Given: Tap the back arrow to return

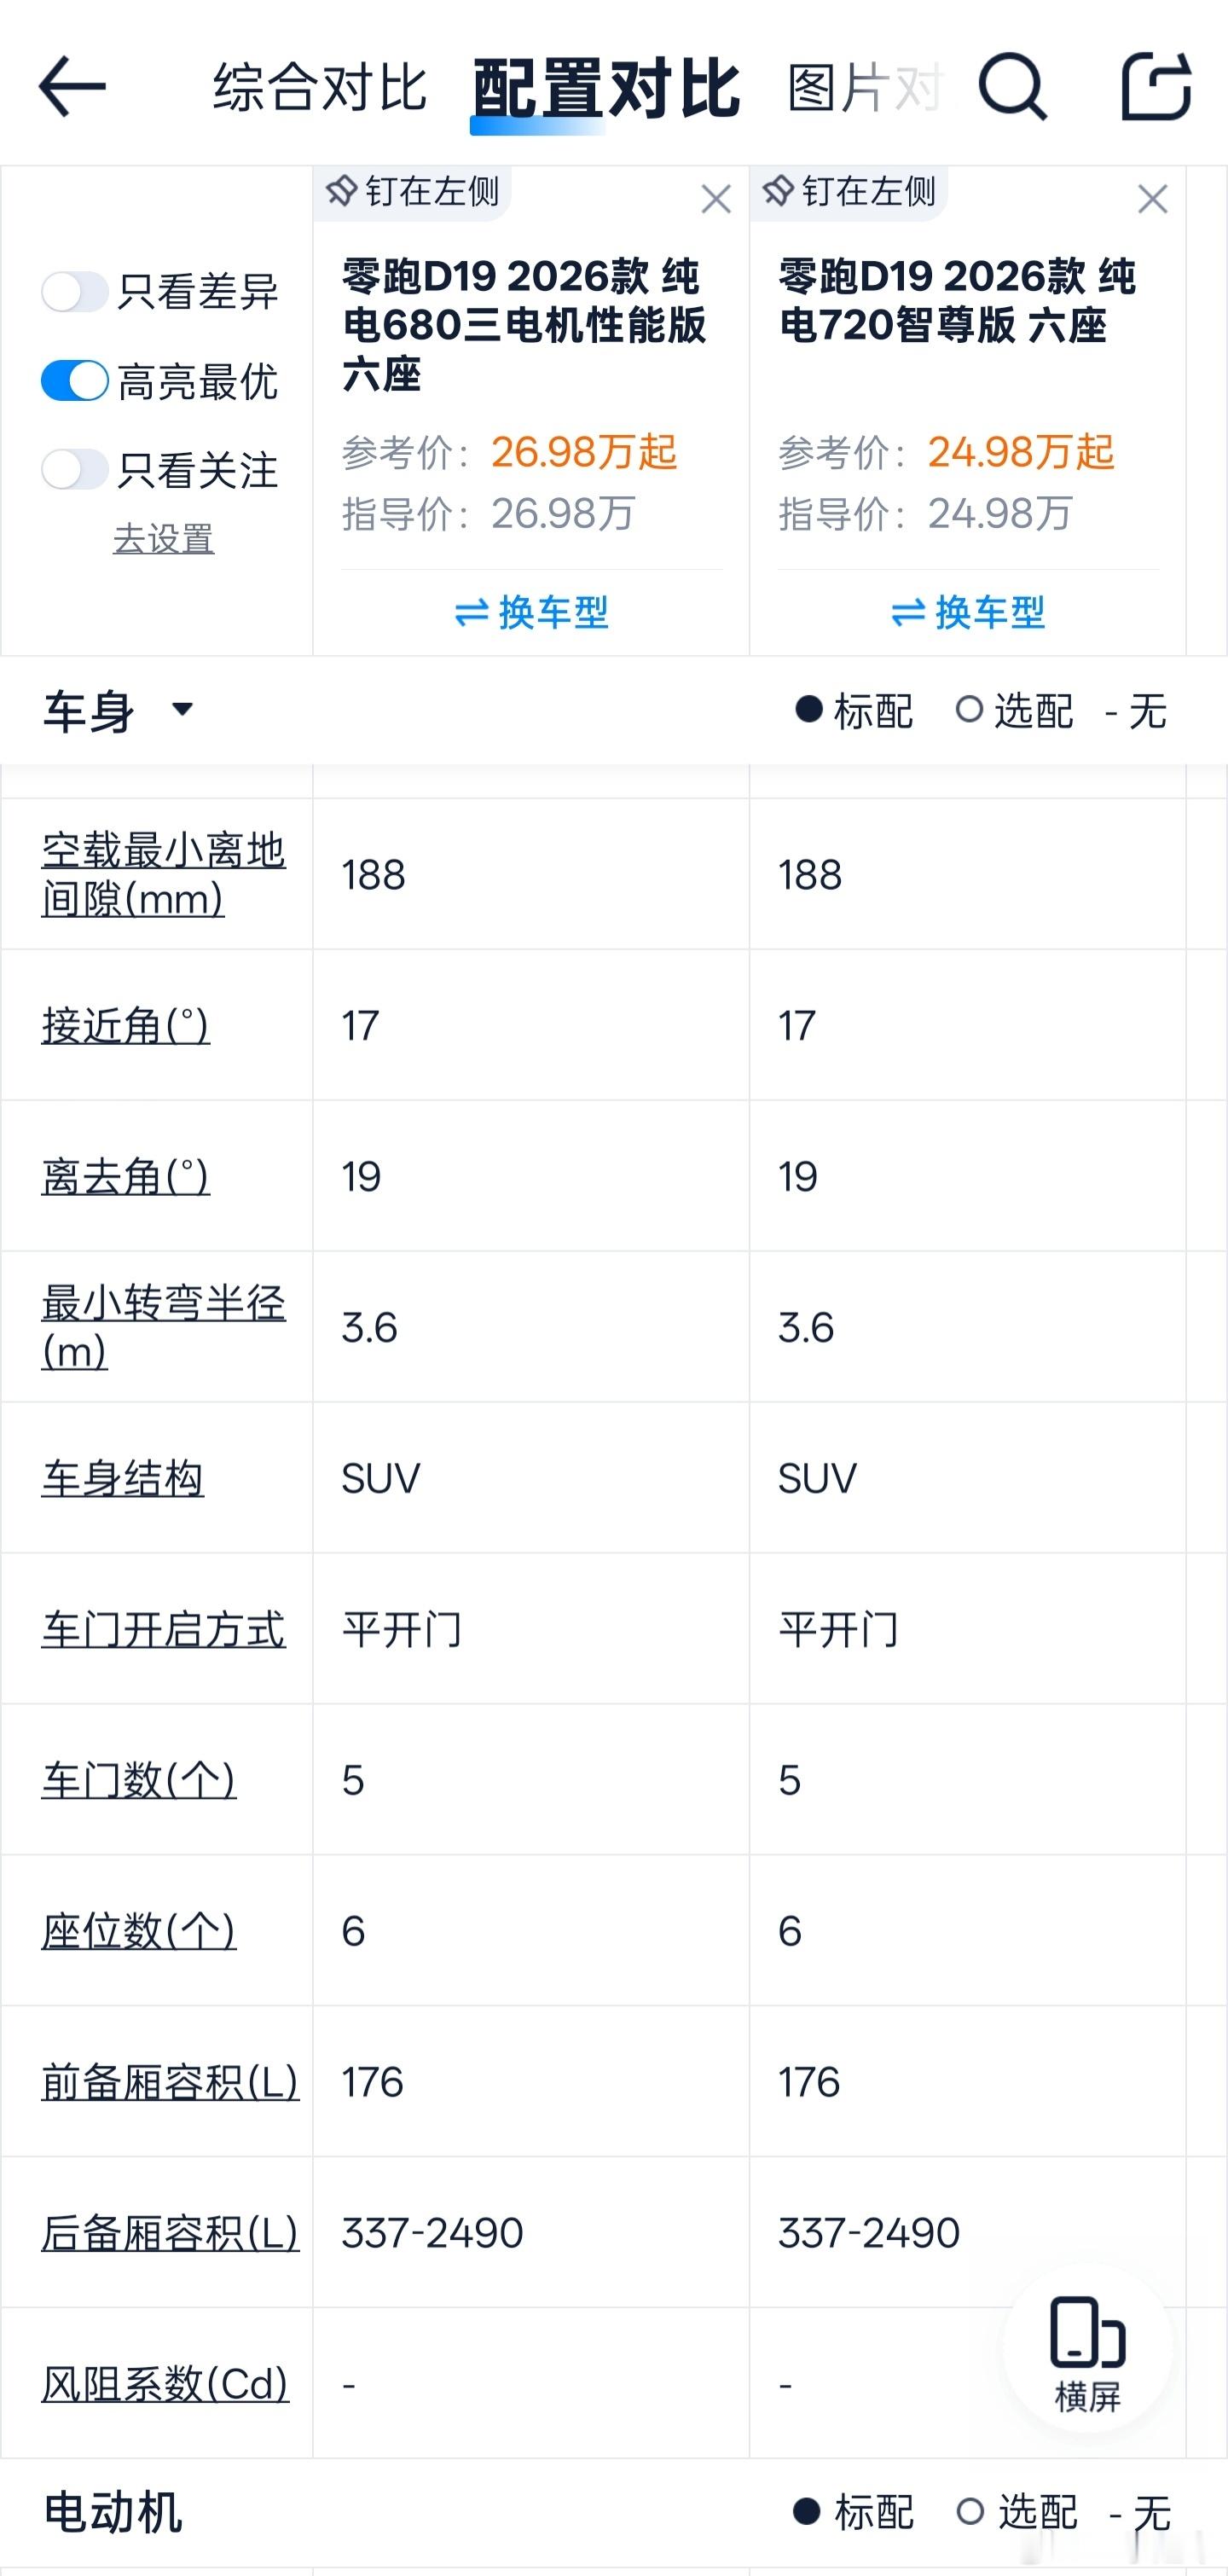Looking at the screenshot, I should 70,88.
